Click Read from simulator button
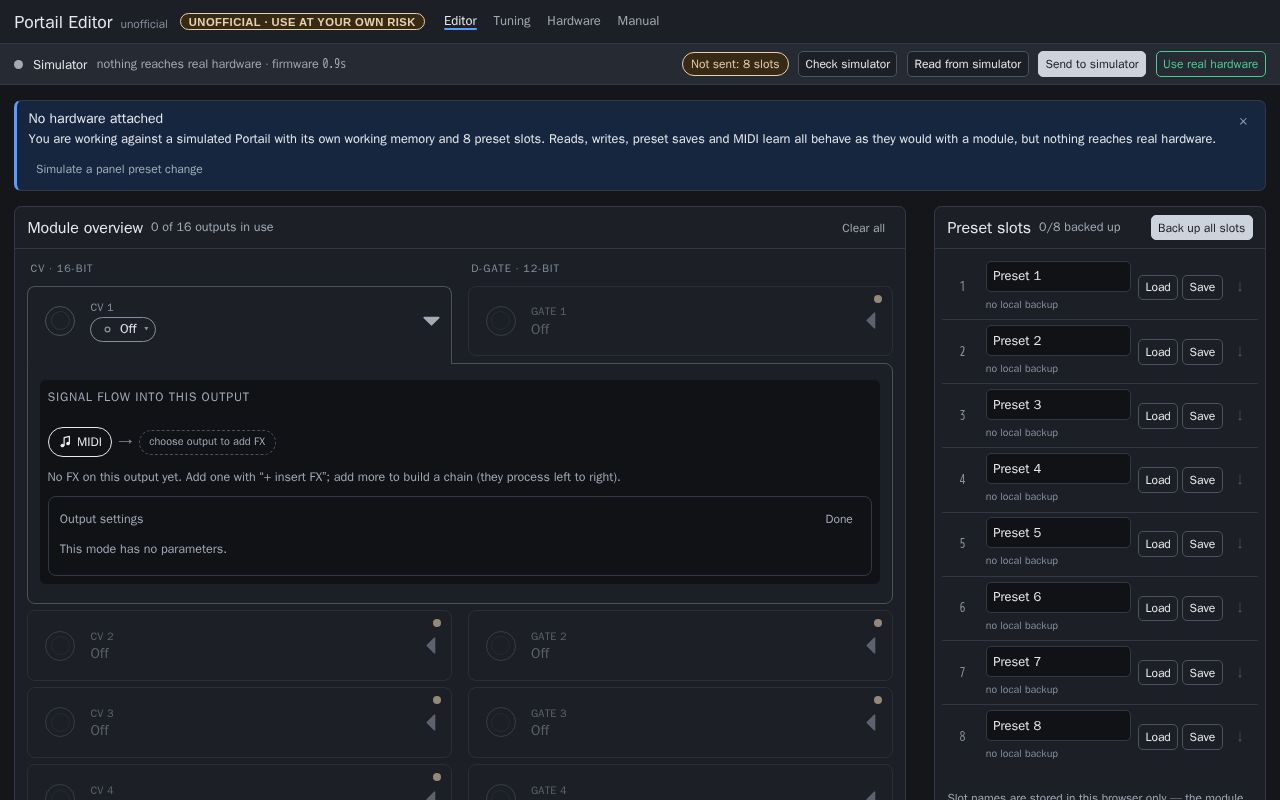This screenshot has width=1280, height=800. tap(968, 64)
